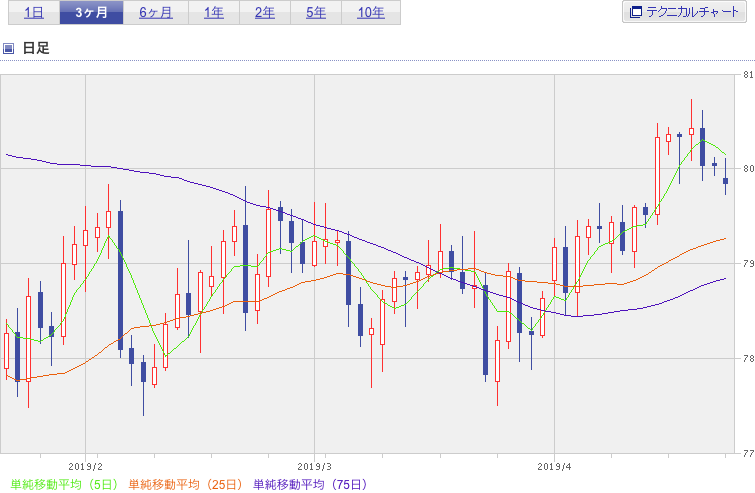
Task: Click the 81 price axis label
Action: pyautogui.click(x=748, y=75)
